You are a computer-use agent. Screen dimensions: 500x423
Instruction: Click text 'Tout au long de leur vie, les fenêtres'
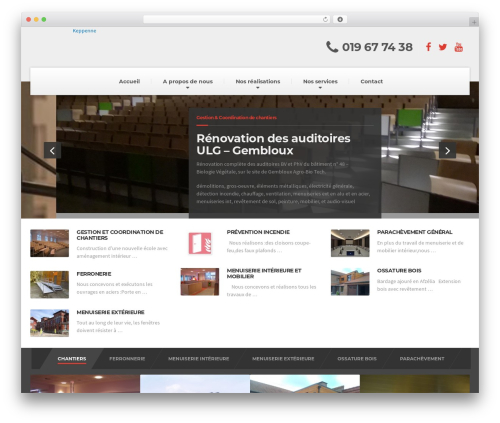pyautogui.click(x=118, y=323)
